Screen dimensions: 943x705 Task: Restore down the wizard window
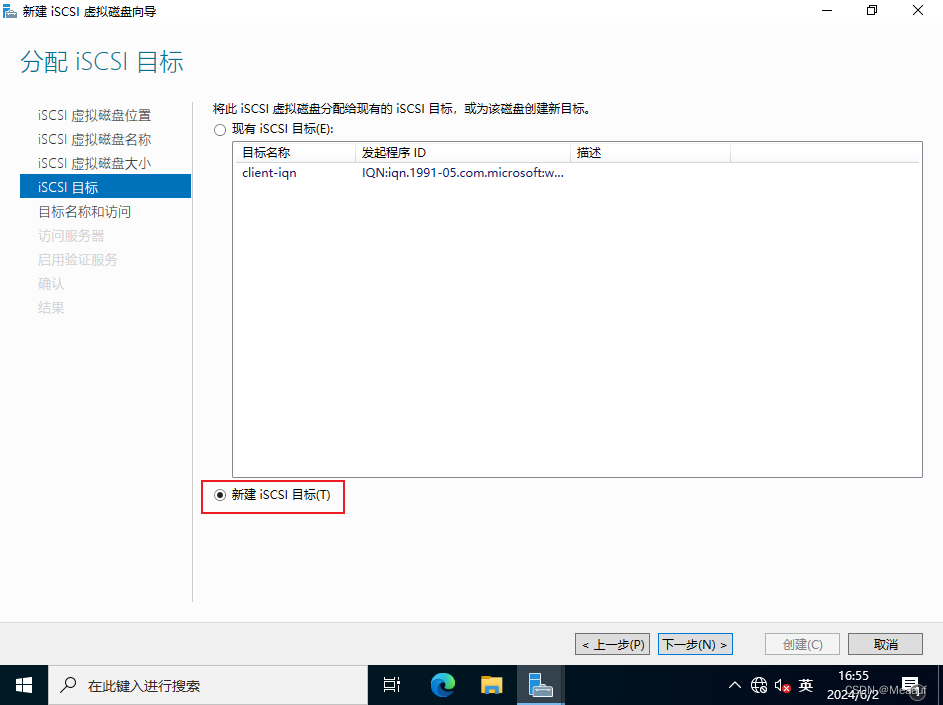872,11
